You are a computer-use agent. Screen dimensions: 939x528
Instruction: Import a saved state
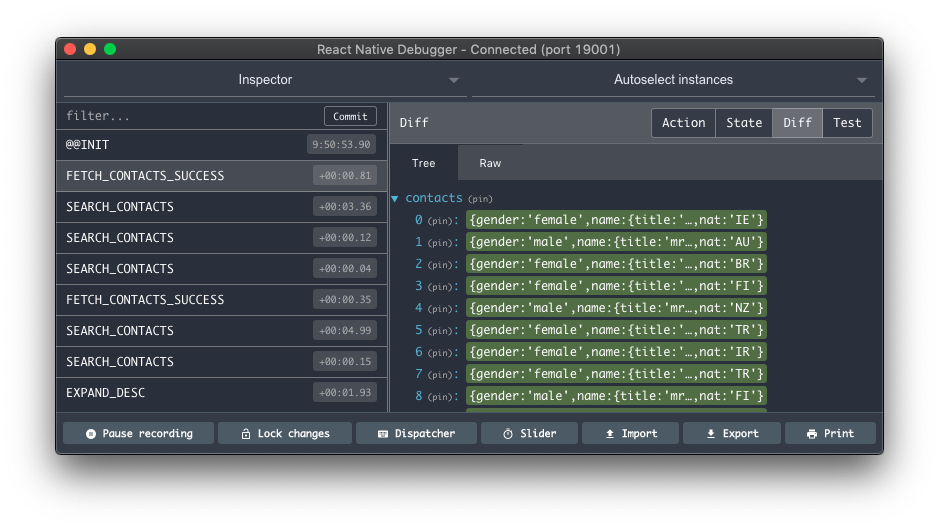click(630, 433)
